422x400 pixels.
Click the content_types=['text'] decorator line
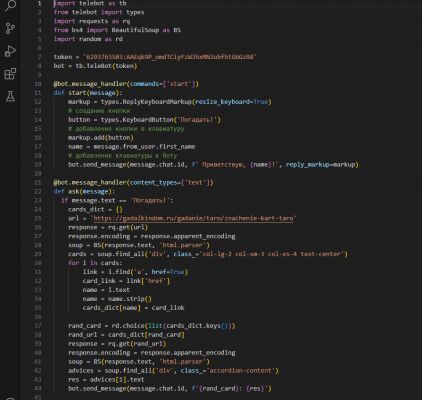133,183
